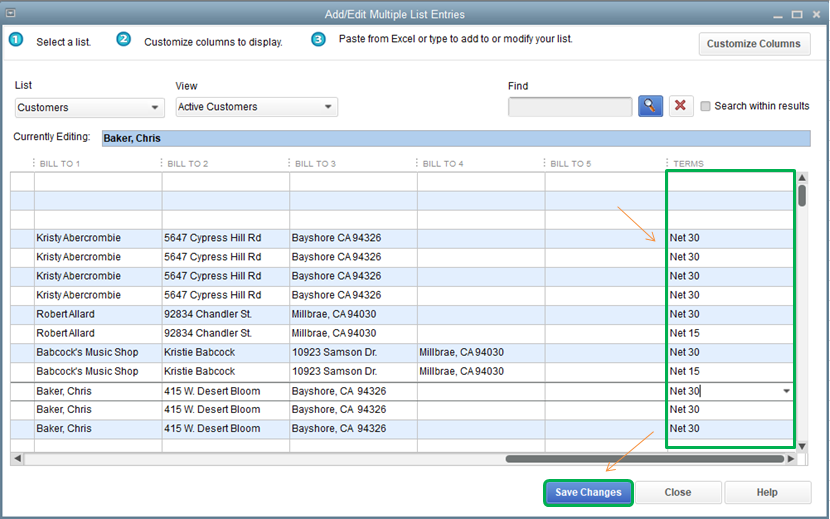Click Millbrae, CA 94030 in Bill To 4 of Net 15 Babcock row
The image size is (830, 519).
coord(481,371)
